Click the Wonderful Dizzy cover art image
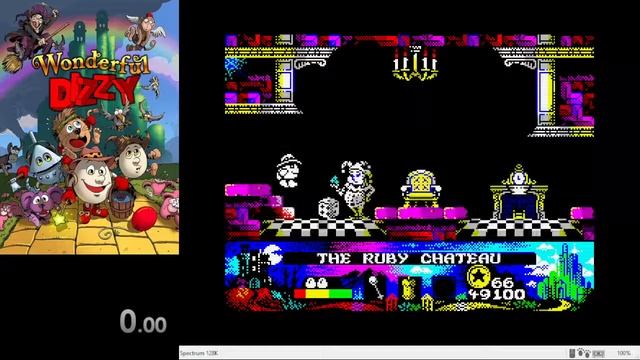The image size is (640, 360). tap(89, 127)
